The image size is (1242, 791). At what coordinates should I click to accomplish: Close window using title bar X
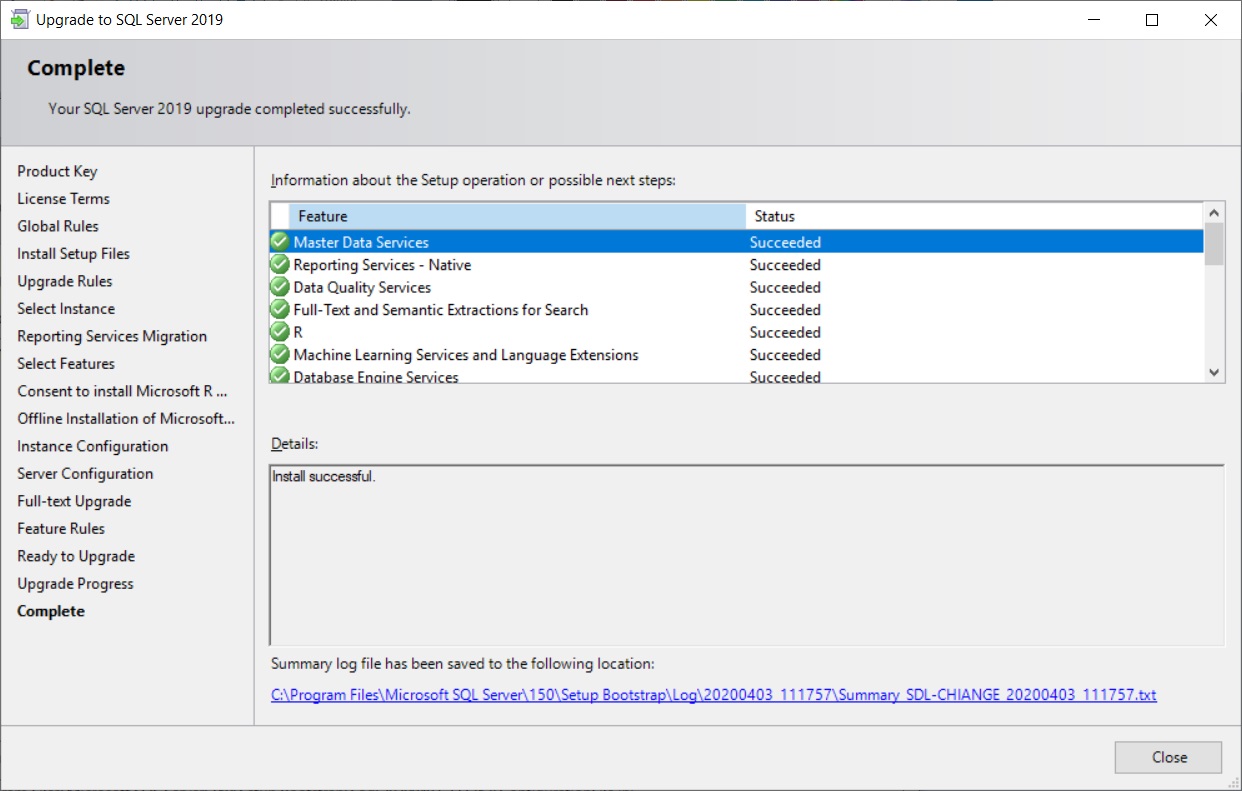[x=1211, y=20]
